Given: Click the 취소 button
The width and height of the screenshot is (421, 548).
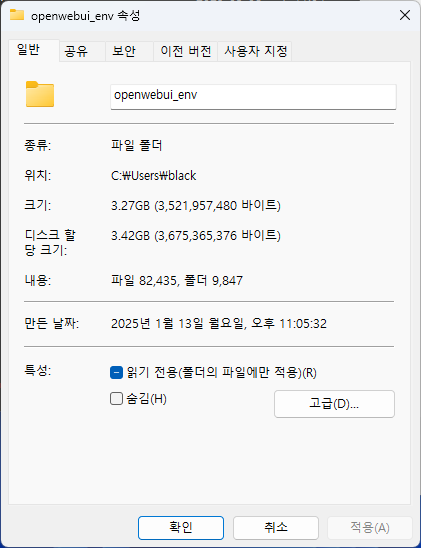Looking at the screenshot, I should pos(276,528).
